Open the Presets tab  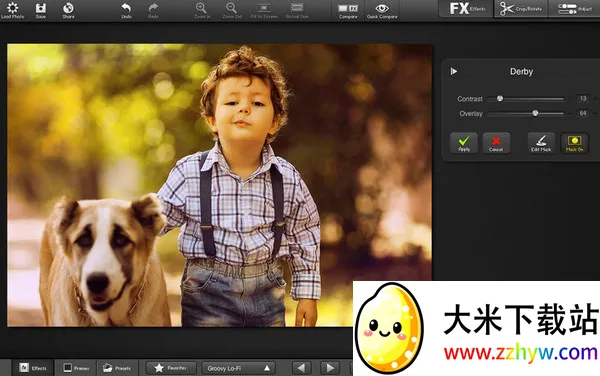click(x=117, y=368)
